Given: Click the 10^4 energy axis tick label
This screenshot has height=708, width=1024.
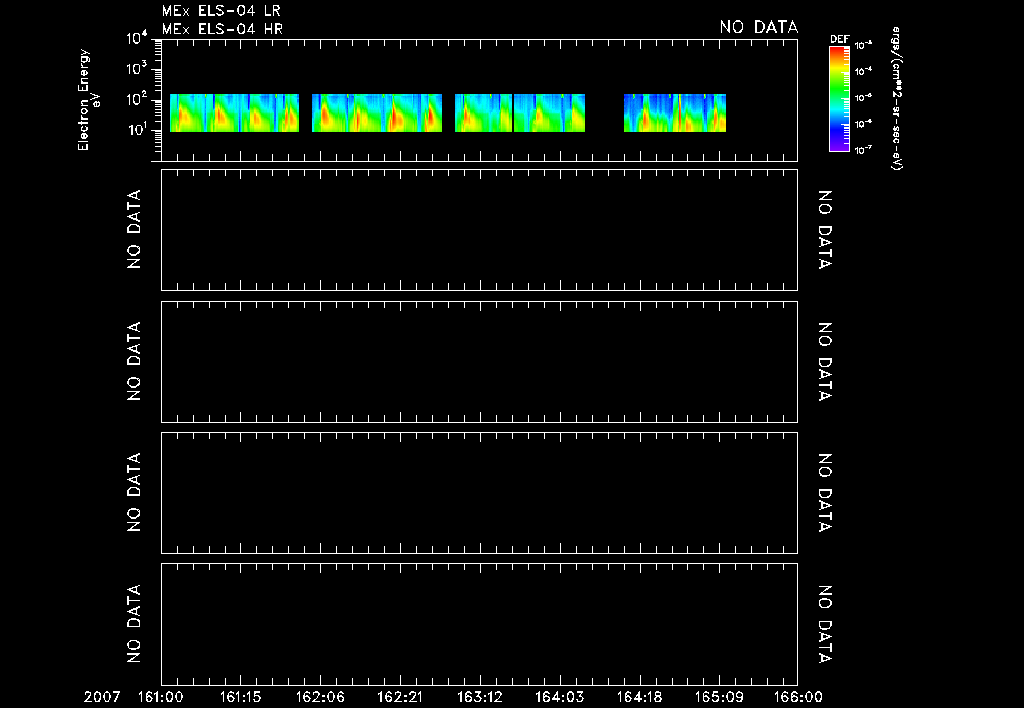Looking at the screenshot, I should pos(137,39).
